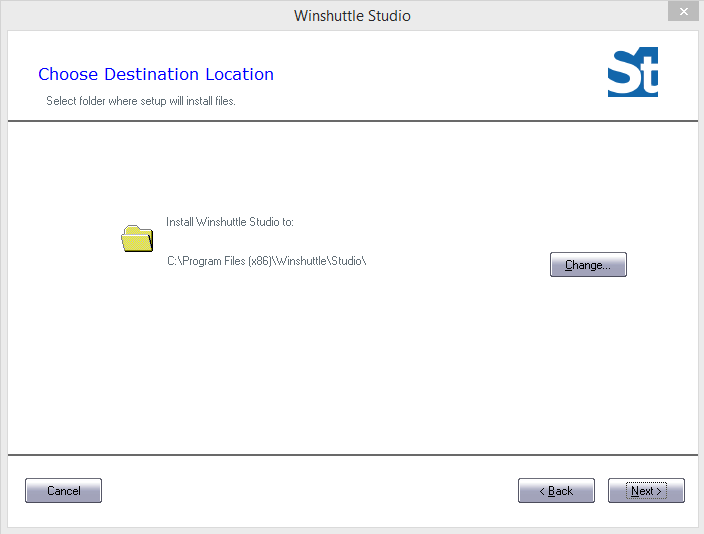Click the 'Choose Destination Location' heading
The width and height of the screenshot is (704, 534).
tap(156, 74)
